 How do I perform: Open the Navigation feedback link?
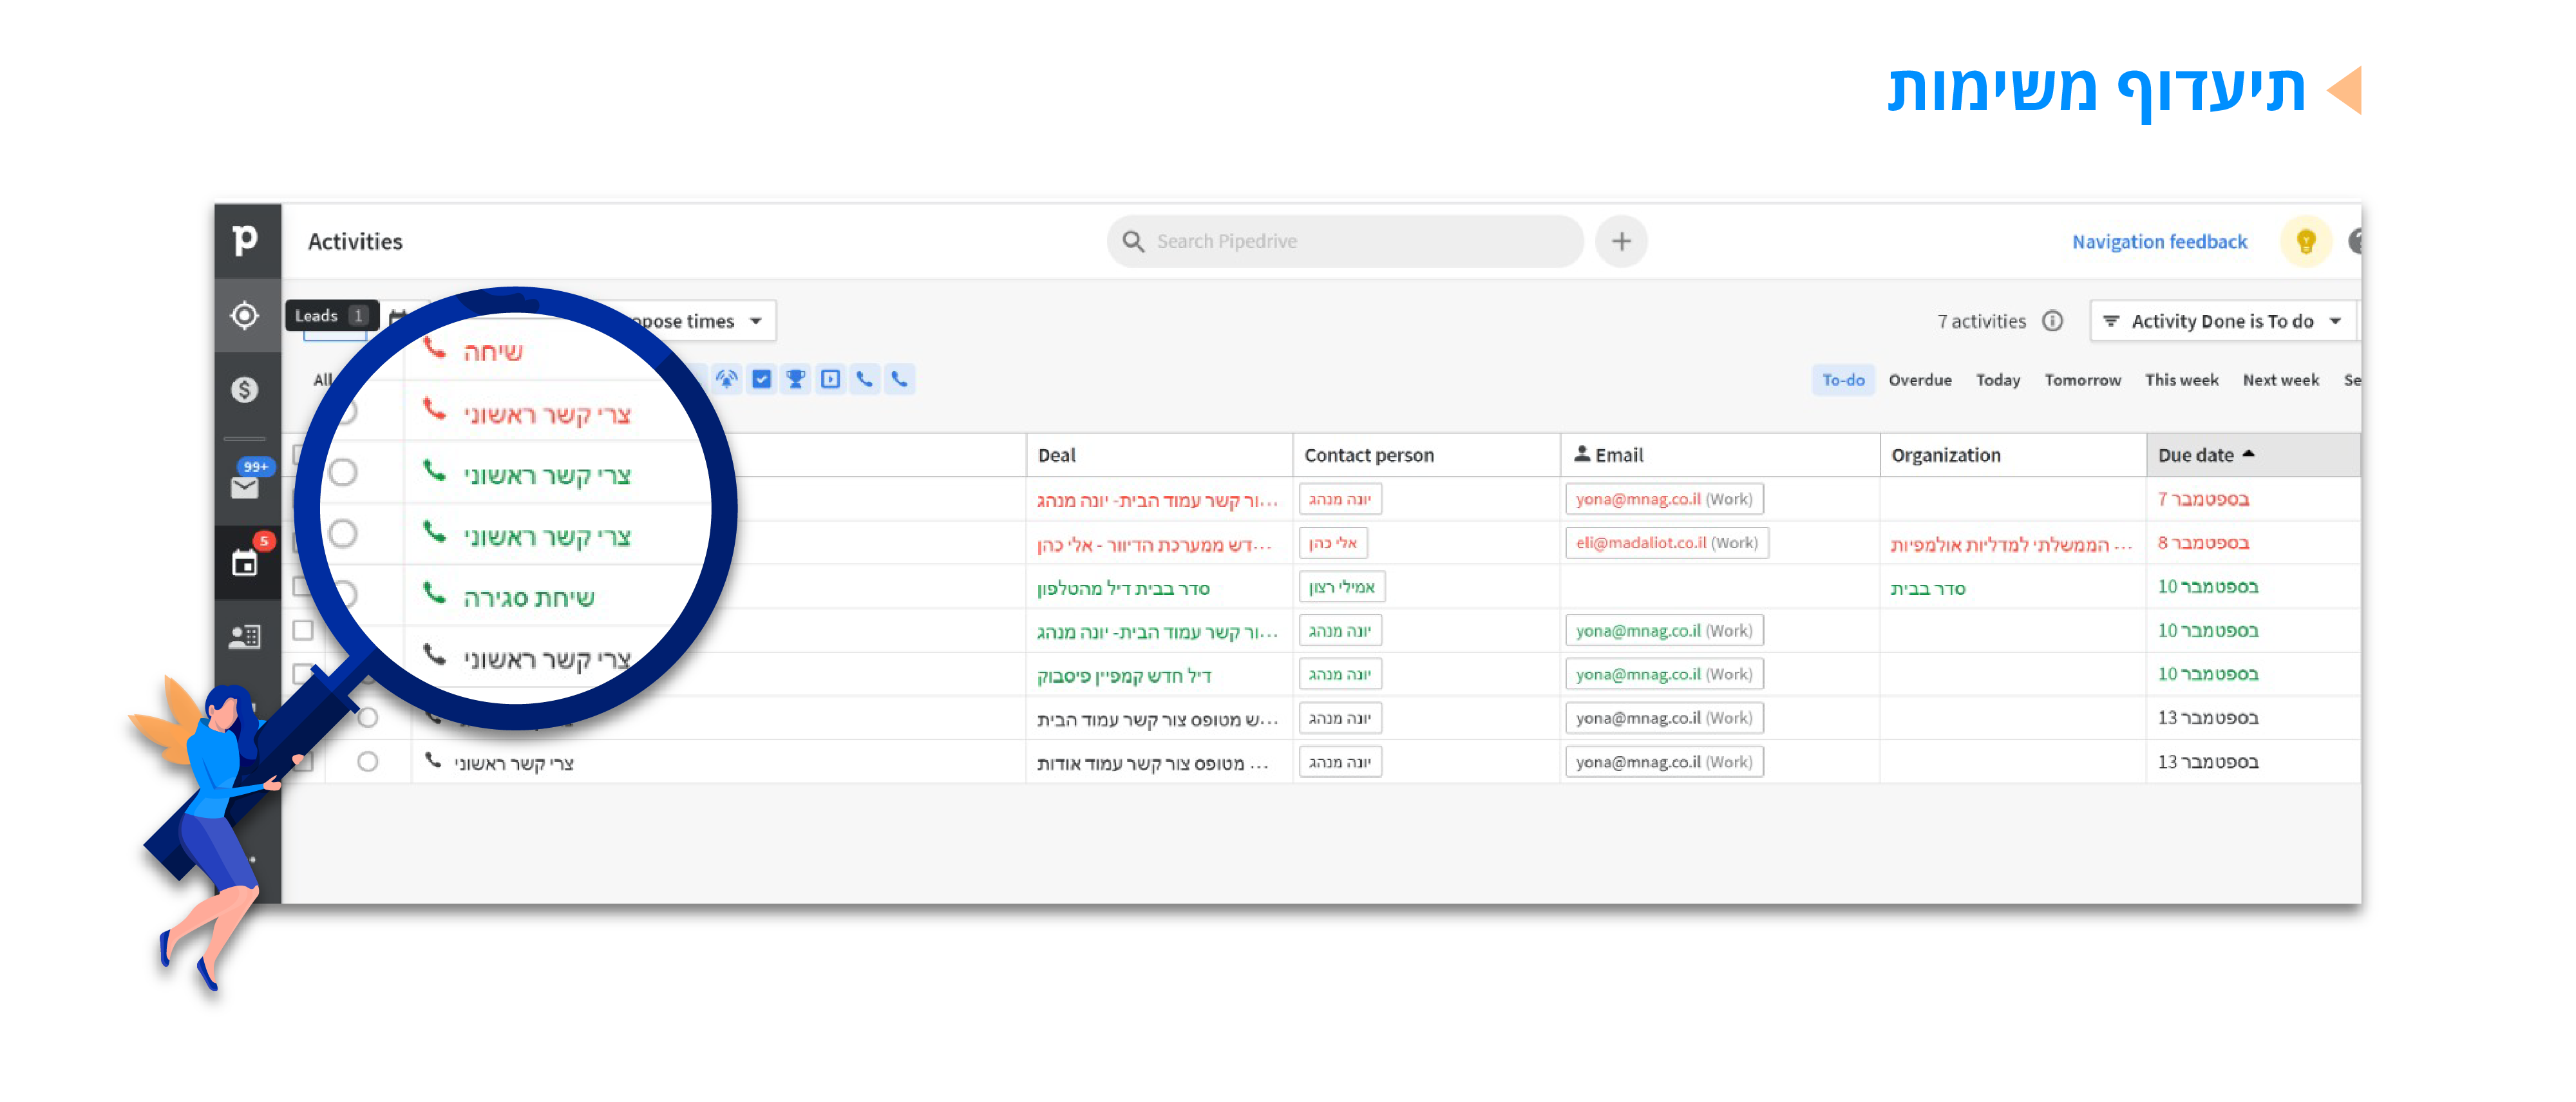coord(2159,242)
